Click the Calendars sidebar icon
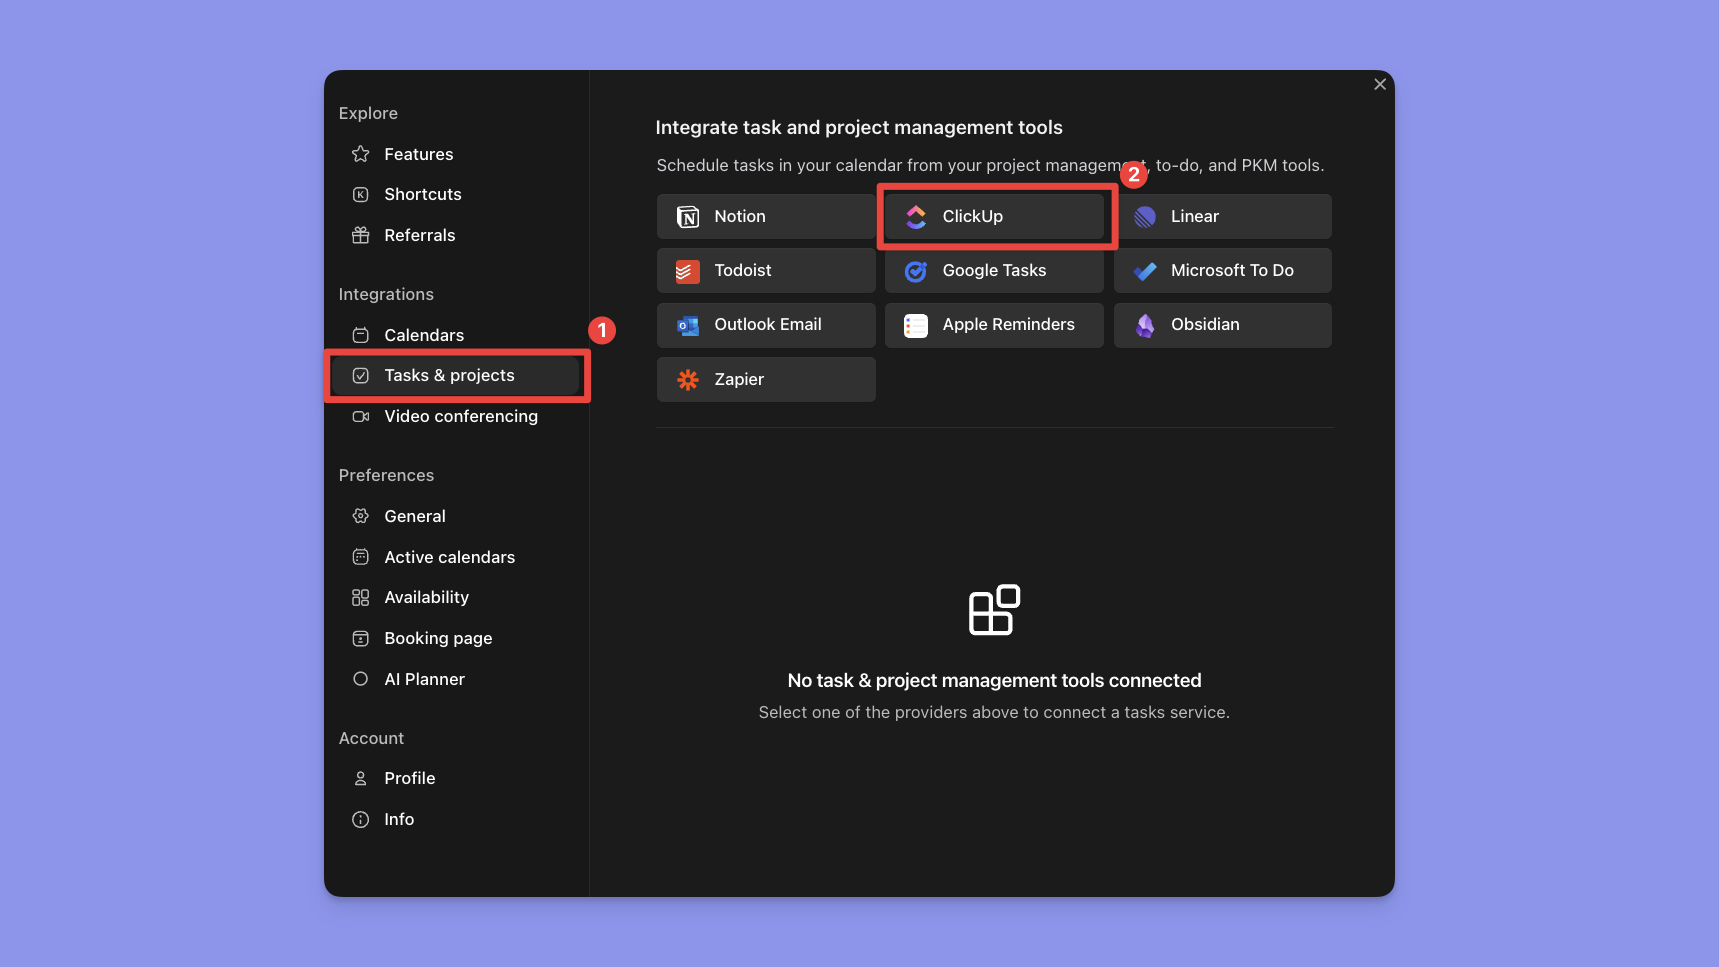This screenshot has width=1719, height=967. click(x=361, y=335)
